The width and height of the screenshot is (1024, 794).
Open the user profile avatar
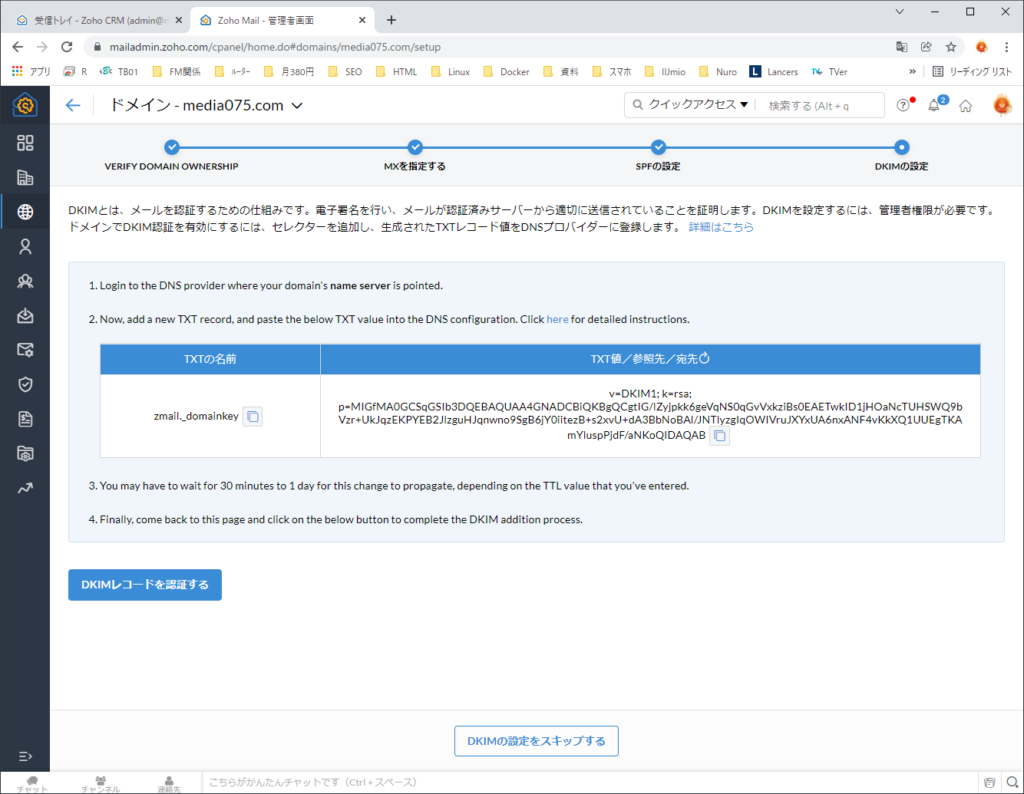[x=1002, y=104]
